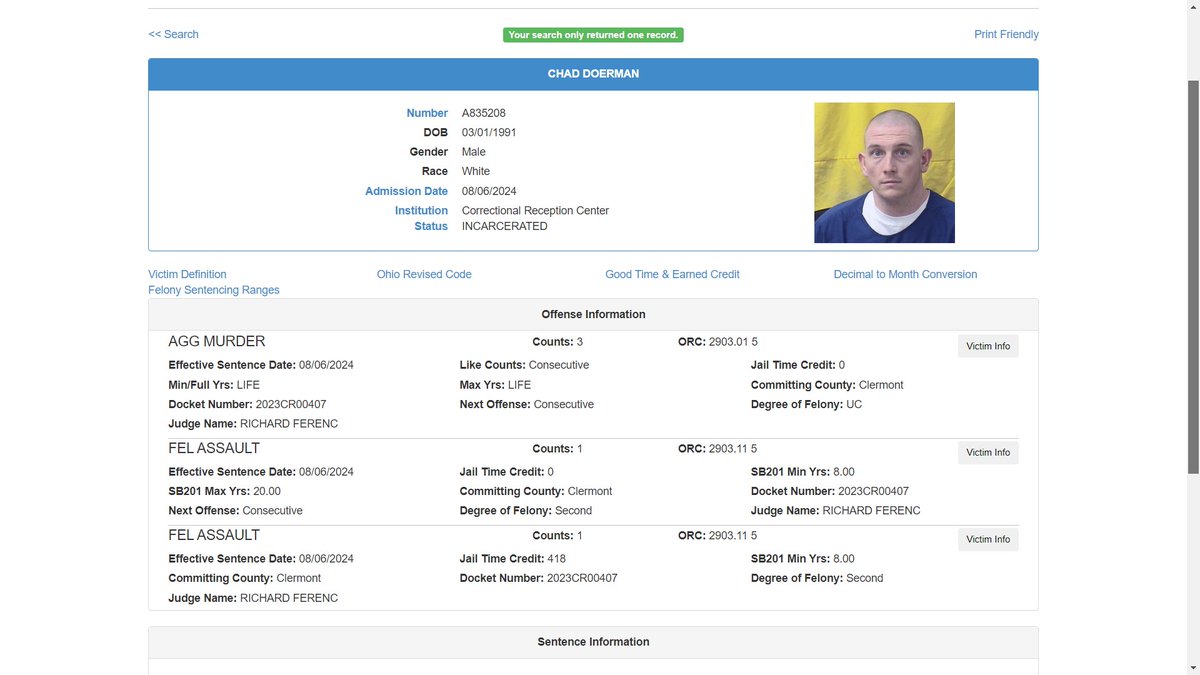
Task: Open Decimal to Month Conversion link
Action: pyautogui.click(x=905, y=274)
